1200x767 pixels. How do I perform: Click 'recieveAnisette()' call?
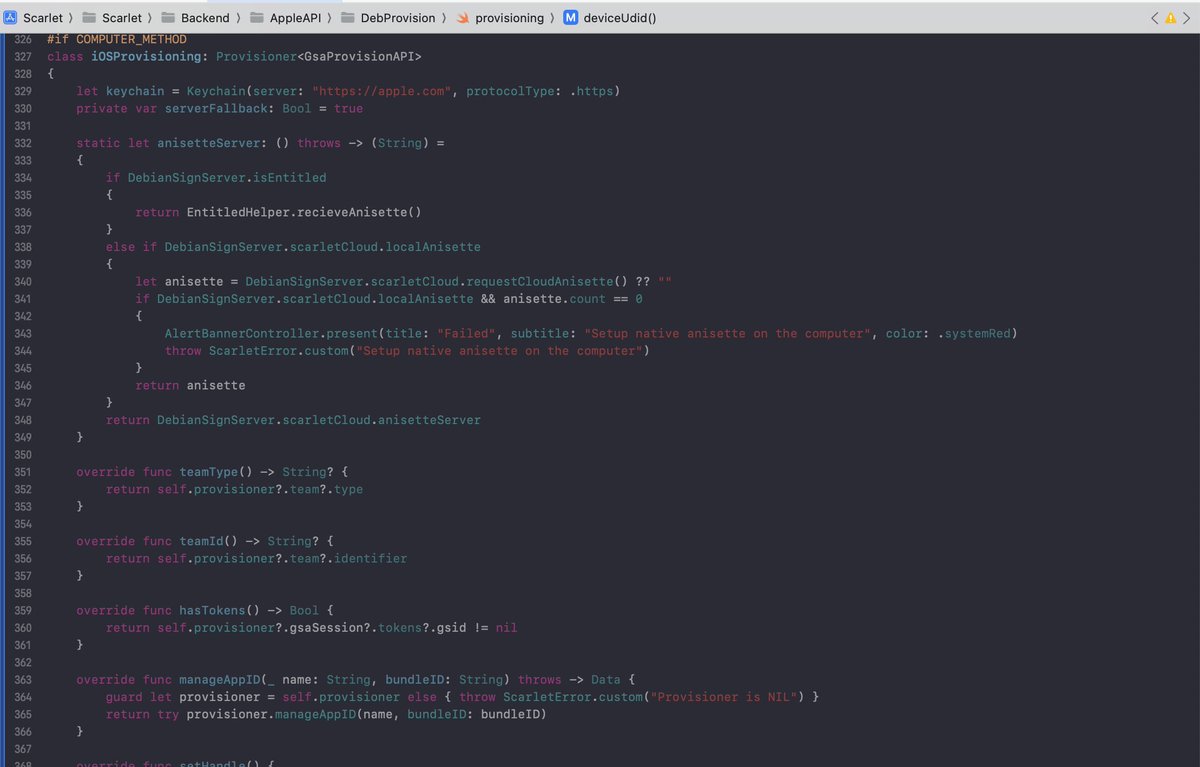pos(359,212)
